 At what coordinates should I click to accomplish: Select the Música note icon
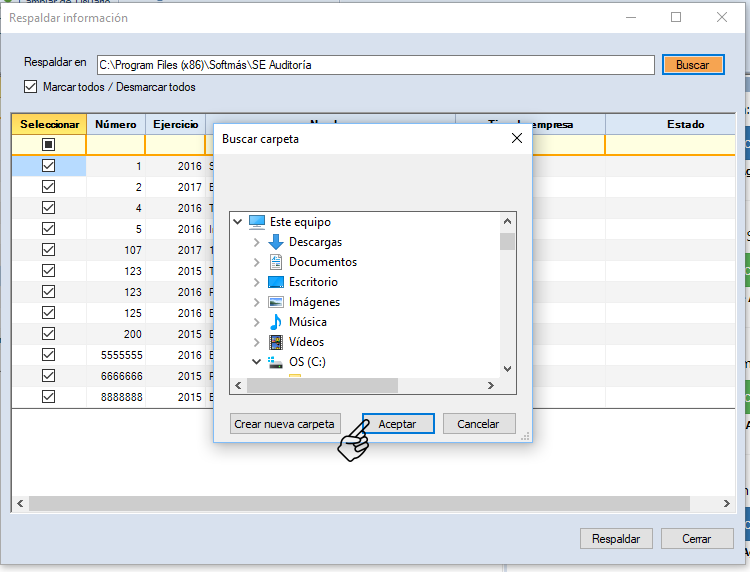[276, 322]
